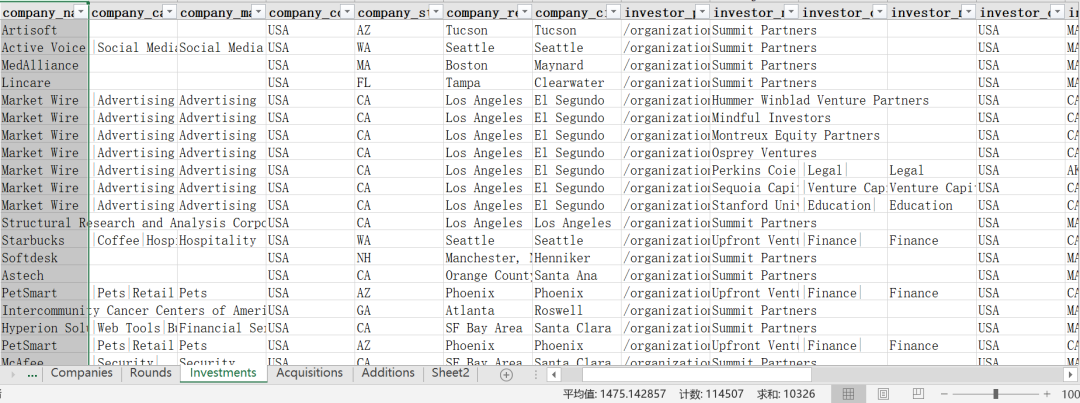Select the Henniker city cell

coord(577,258)
